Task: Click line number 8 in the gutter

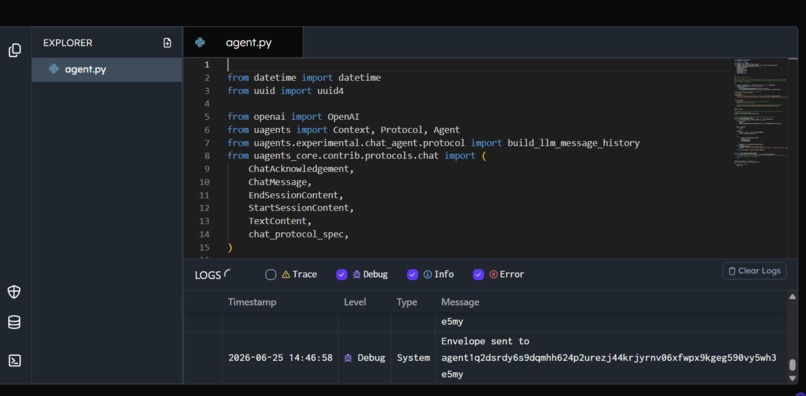Action: click(207, 156)
